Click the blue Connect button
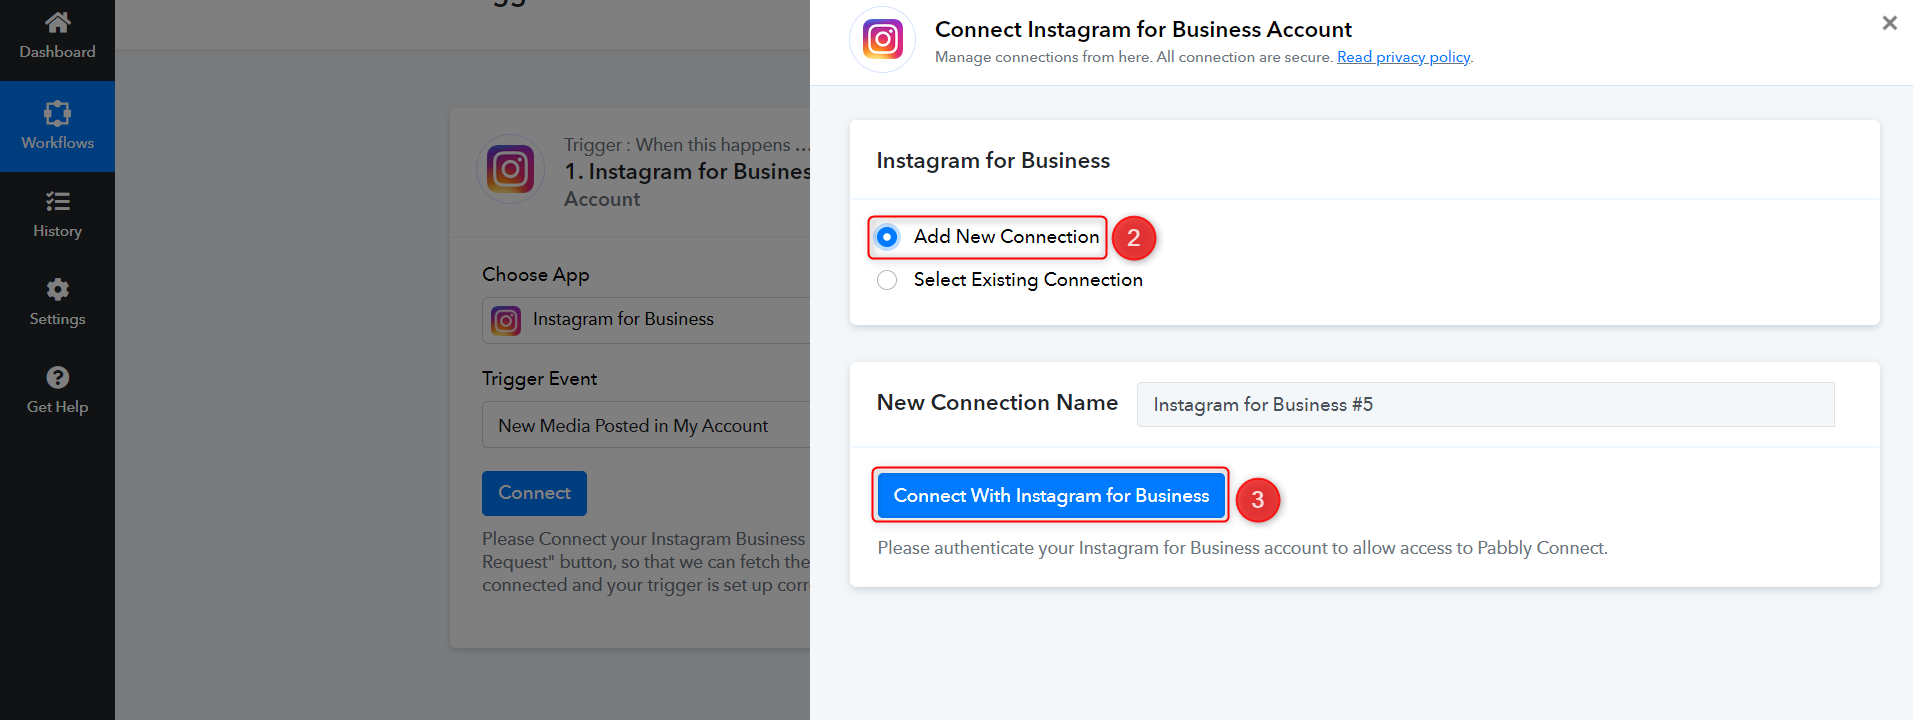 click(534, 493)
